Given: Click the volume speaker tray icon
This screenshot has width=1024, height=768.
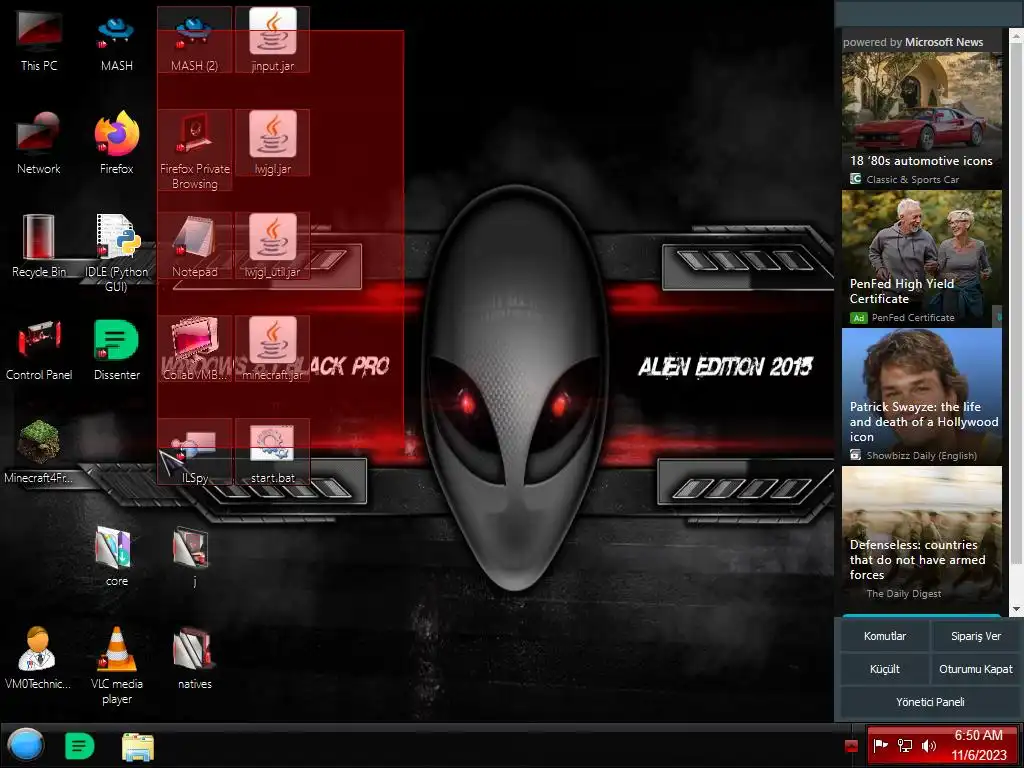Looking at the screenshot, I should [x=928, y=745].
